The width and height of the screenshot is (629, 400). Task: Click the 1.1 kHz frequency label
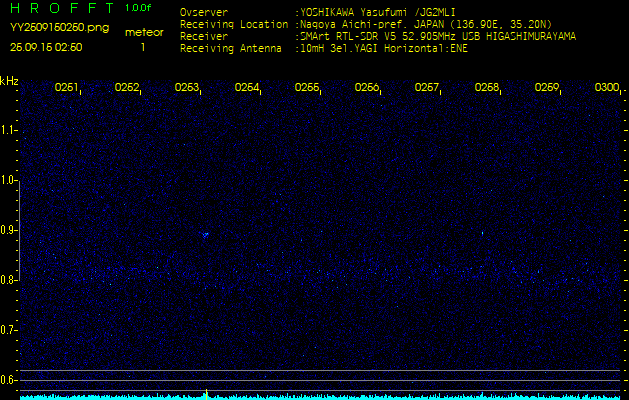[x=9, y=130]
